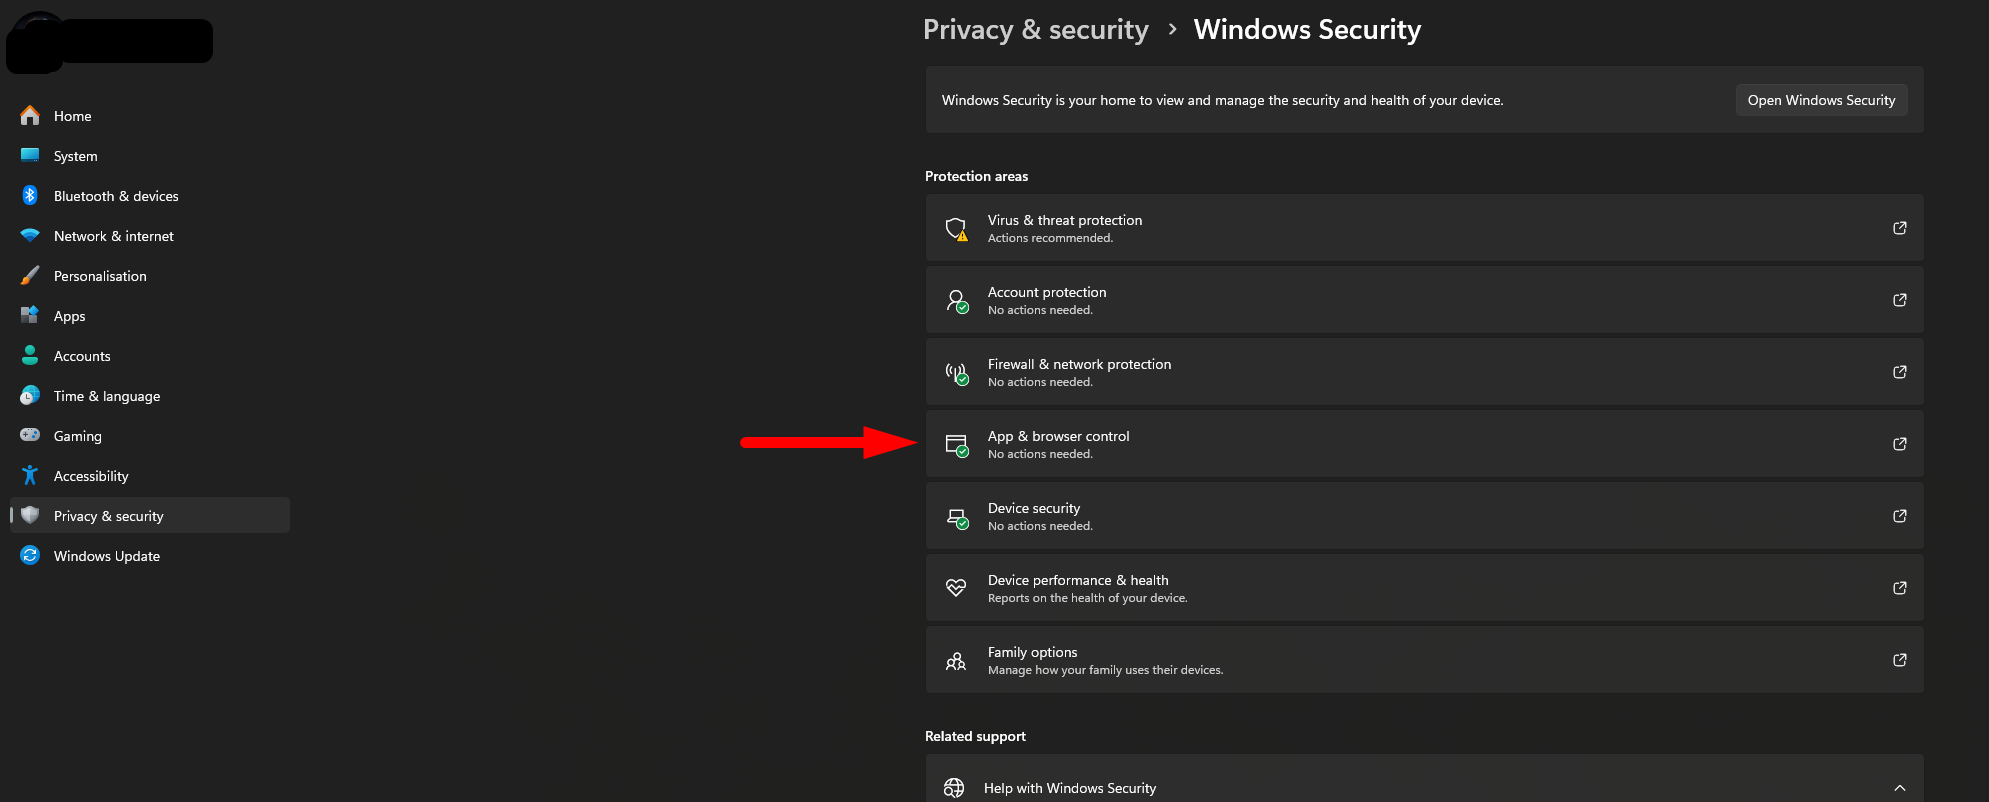Collapse the Help with Windows Security section

pos(1900,788)
